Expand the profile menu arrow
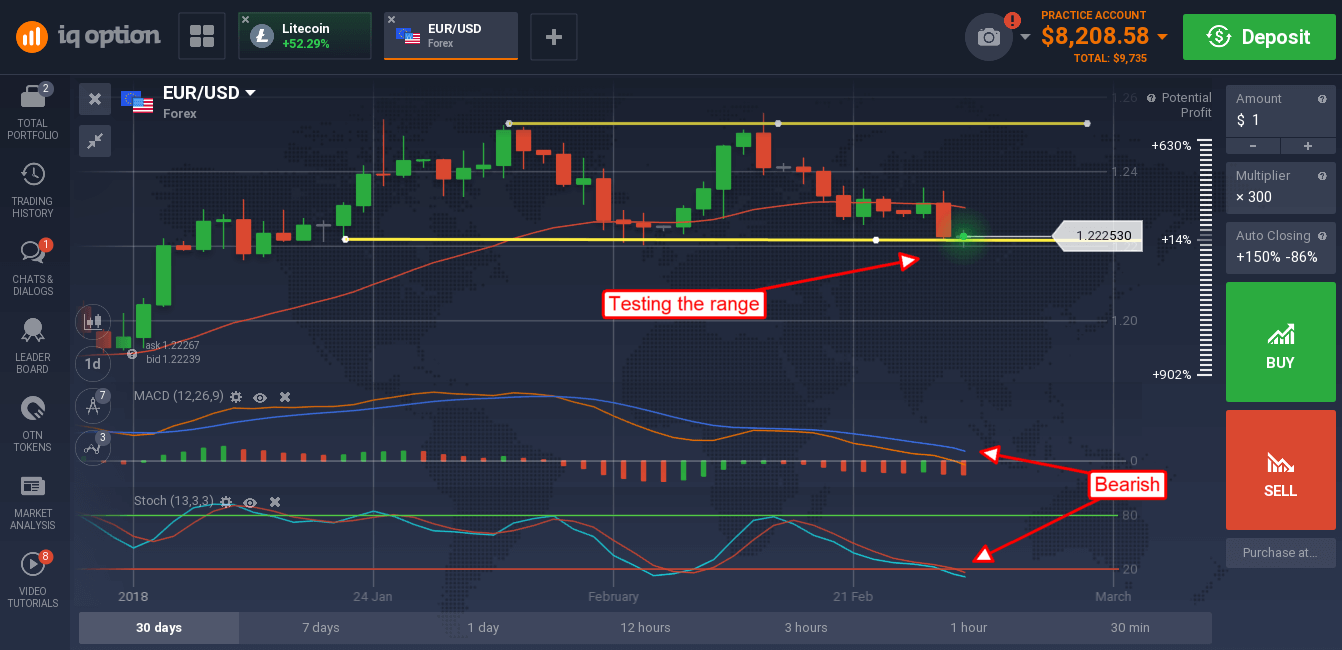1342x650 pixels. [x=1025, y=38]
